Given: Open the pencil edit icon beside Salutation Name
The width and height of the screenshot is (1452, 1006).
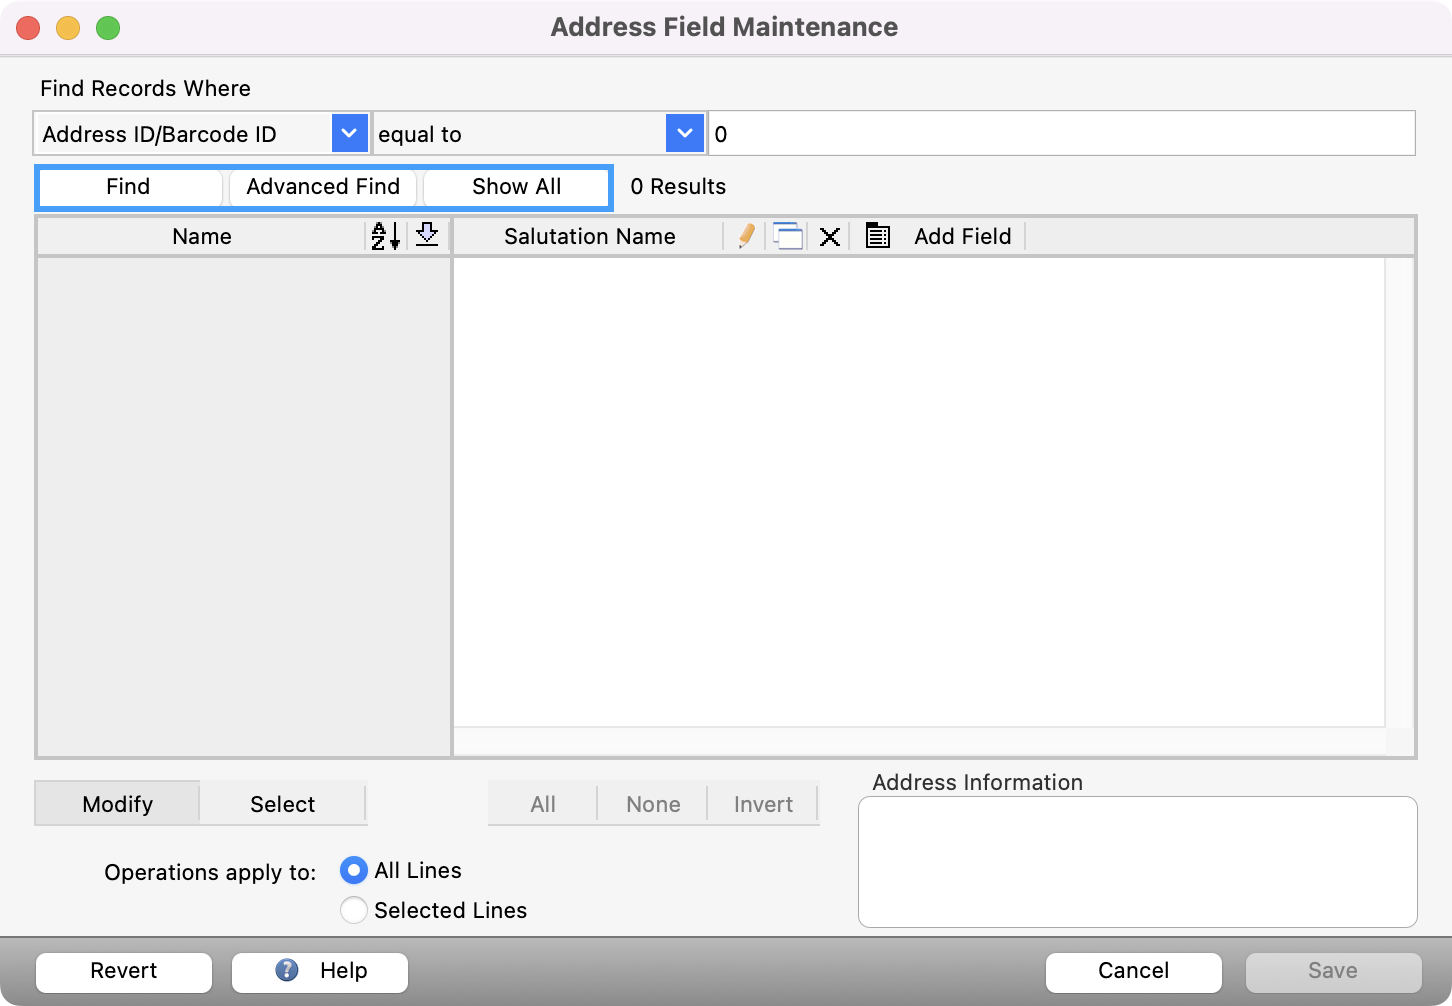Looking at the screenshot, I should pyautogui.click(x=745, y=236).
